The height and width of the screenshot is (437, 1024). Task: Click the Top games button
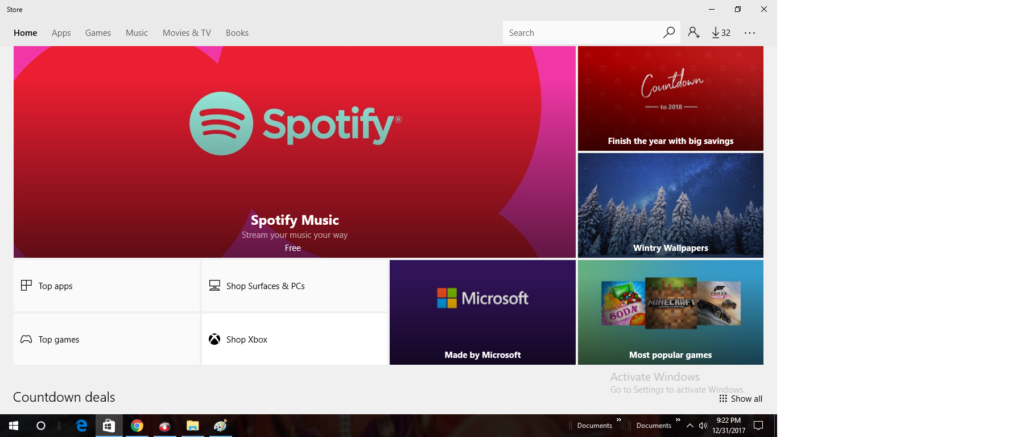pos(107,339)
